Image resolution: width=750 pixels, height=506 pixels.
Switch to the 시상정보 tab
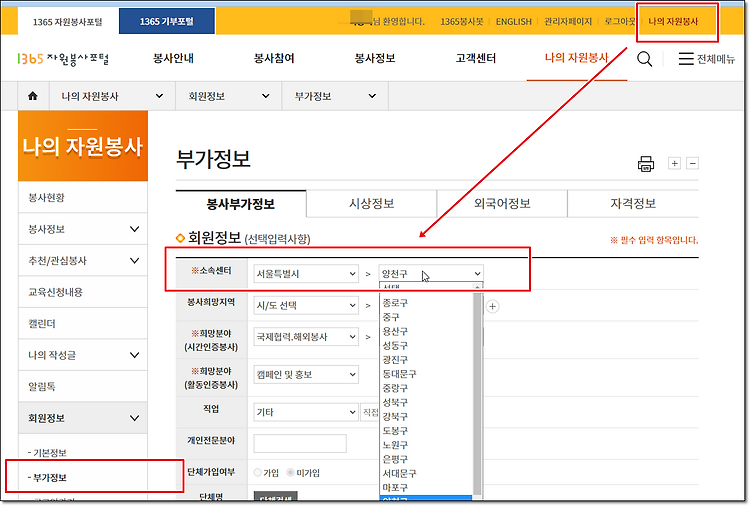[x=372, y=204]
